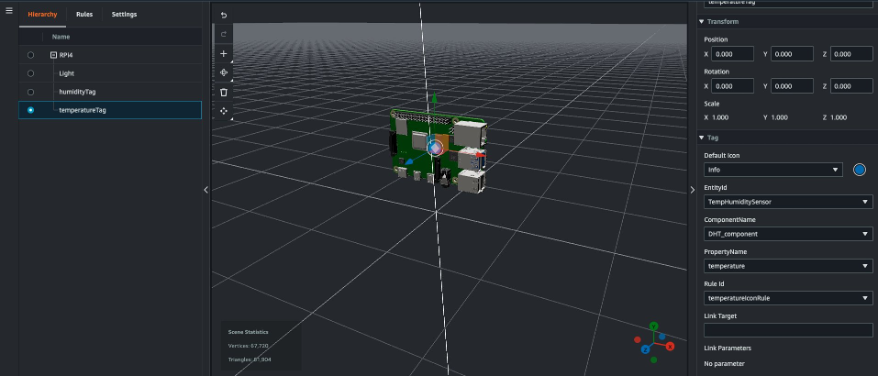This screenshot has width=879, height=377.
Task: Switch to the Rules tab
Action: 85,15
